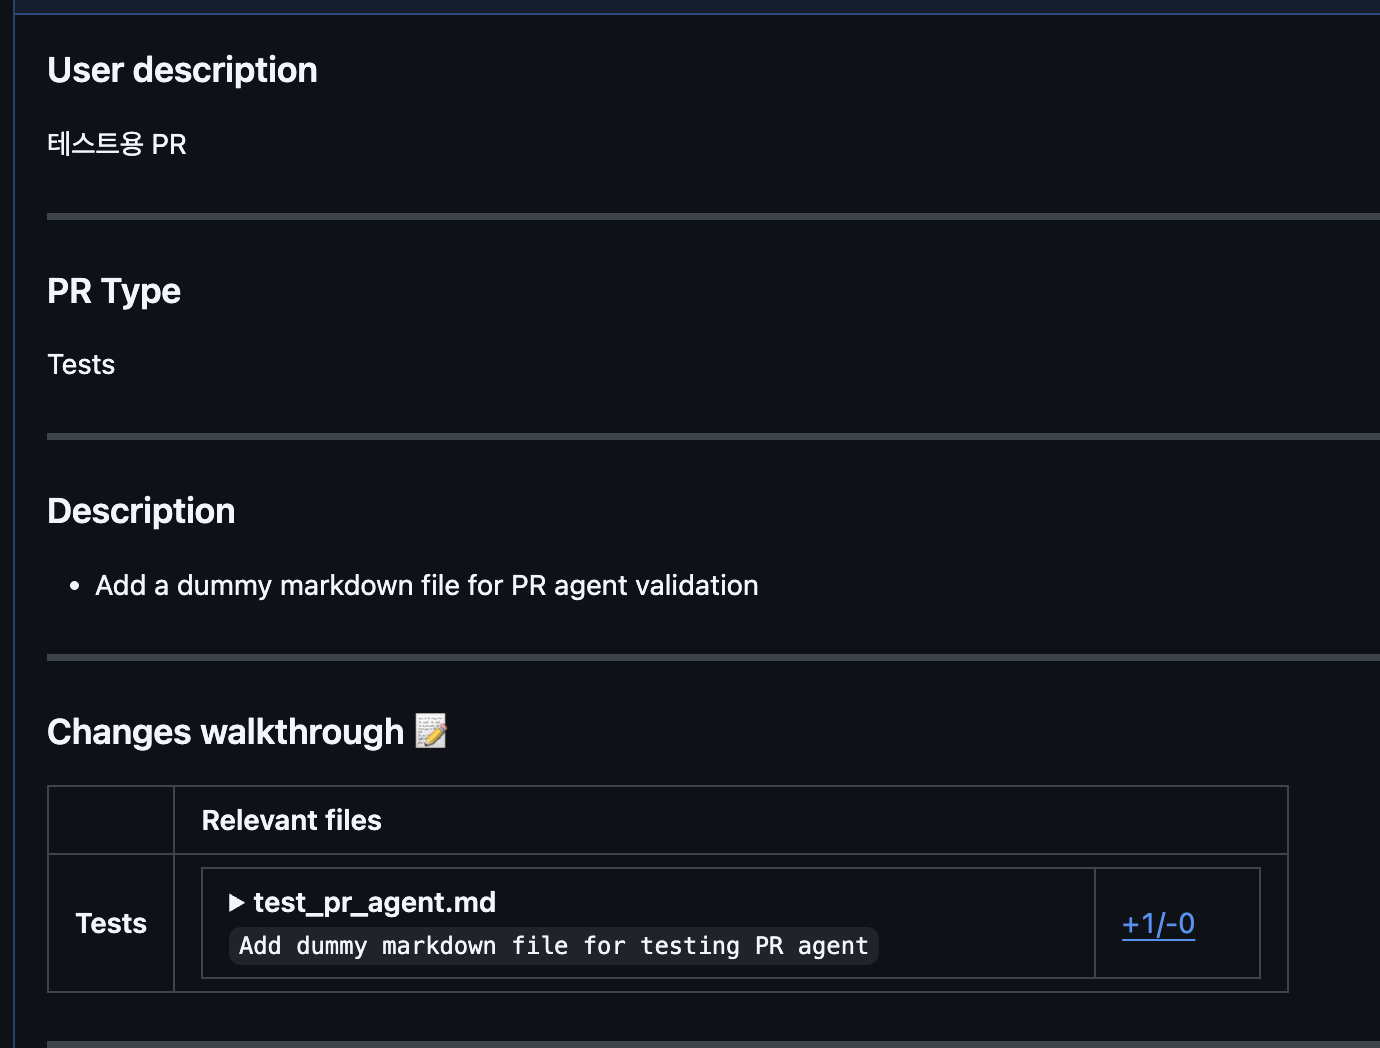The width and height of the screenshot is (1380, 1048).
Task: Click the '테스트용 PR' description text
Action: (117, 144)
